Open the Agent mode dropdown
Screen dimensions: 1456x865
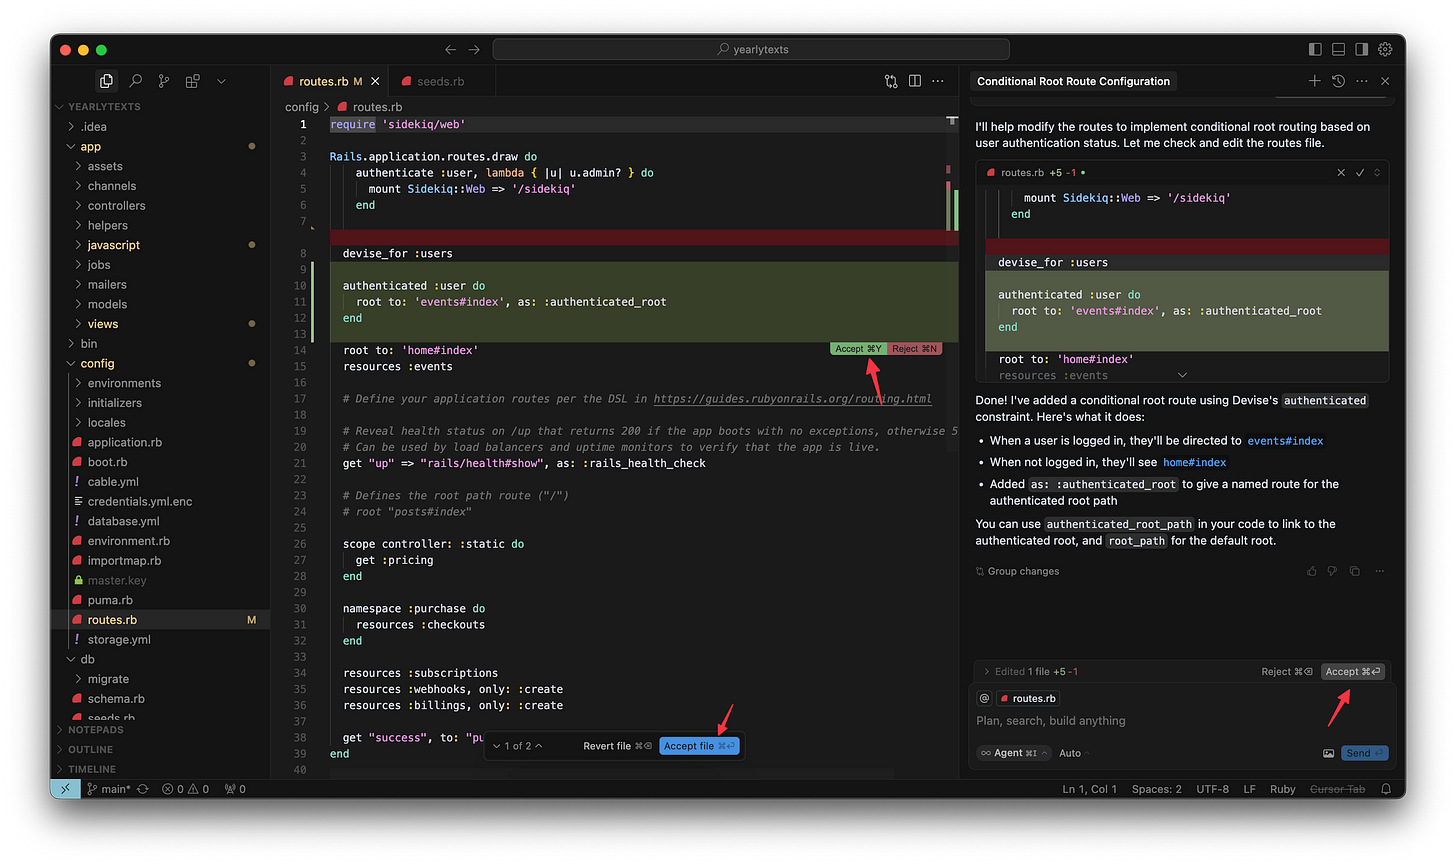(1012, 752)
